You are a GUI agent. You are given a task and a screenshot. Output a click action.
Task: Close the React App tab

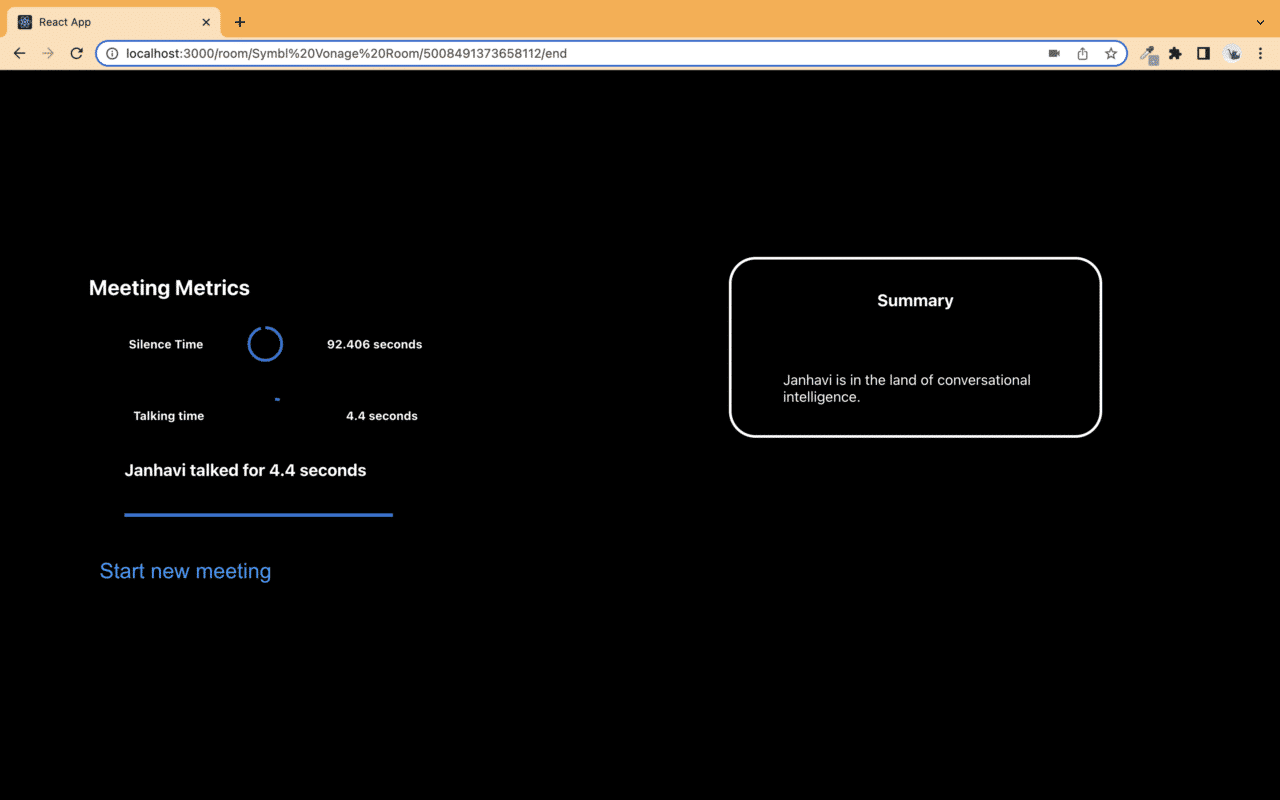coord(206,22)
